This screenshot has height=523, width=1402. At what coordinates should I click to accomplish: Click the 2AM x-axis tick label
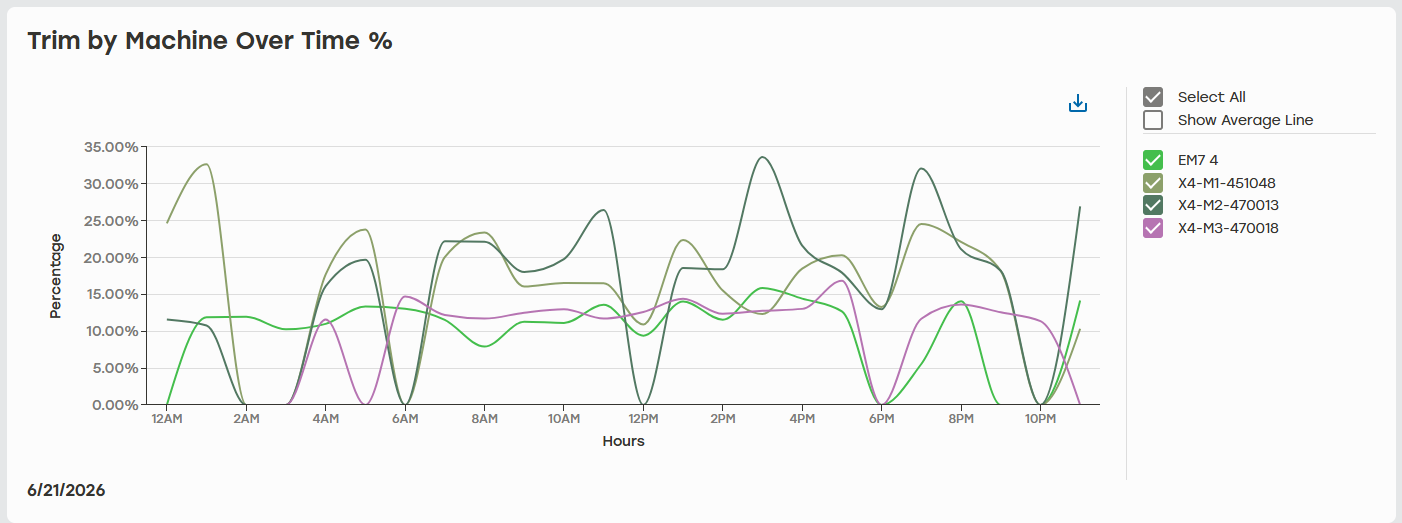click(x=246, y=418)
